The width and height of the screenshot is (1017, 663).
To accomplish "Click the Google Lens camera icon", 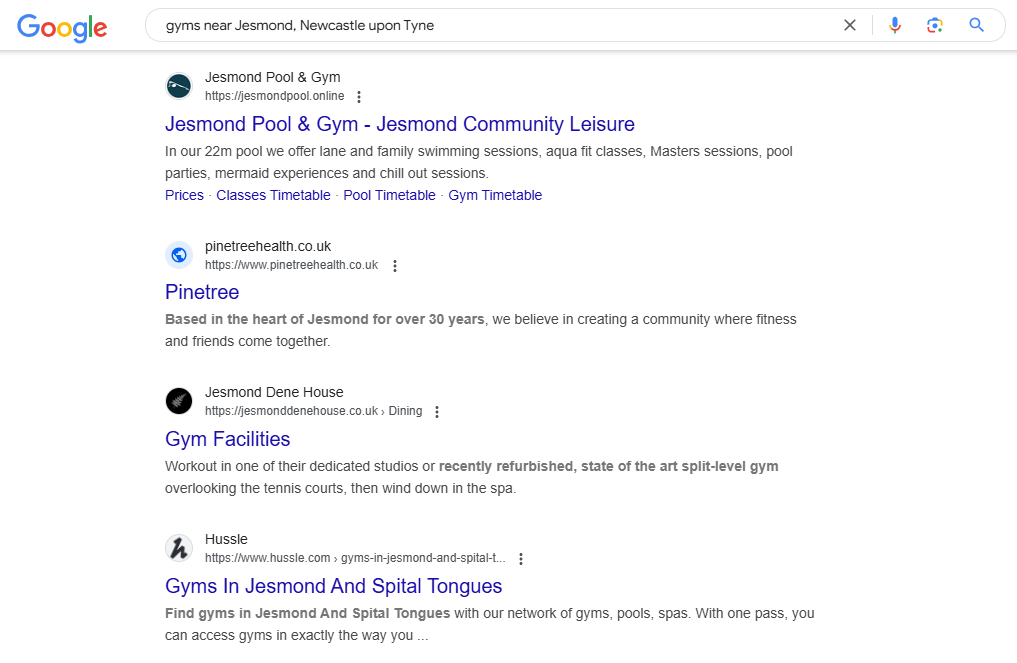I will pyautogui.click(x=935, y=25).
